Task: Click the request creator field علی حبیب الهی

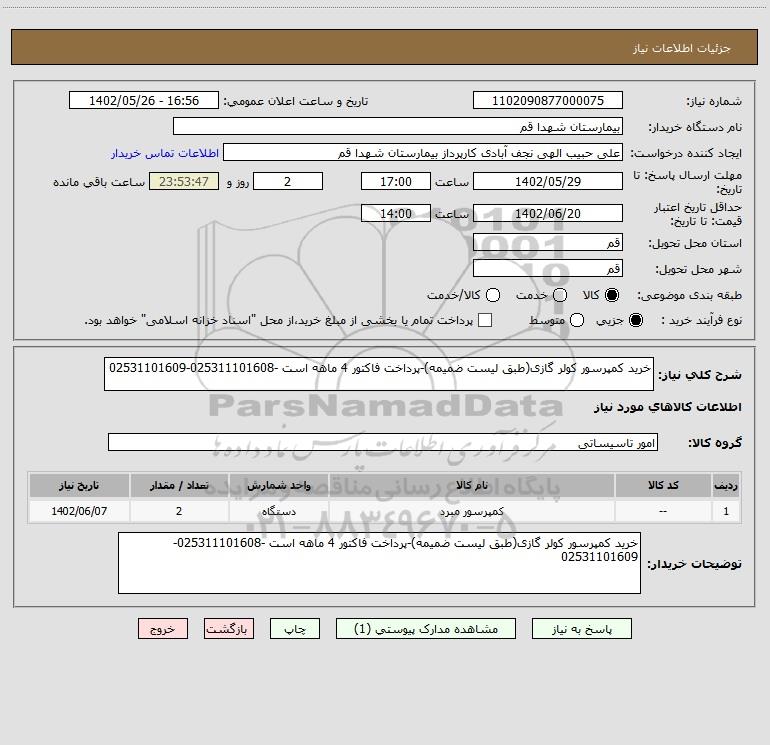Action: pyautogui.click(x=423, y=153)
